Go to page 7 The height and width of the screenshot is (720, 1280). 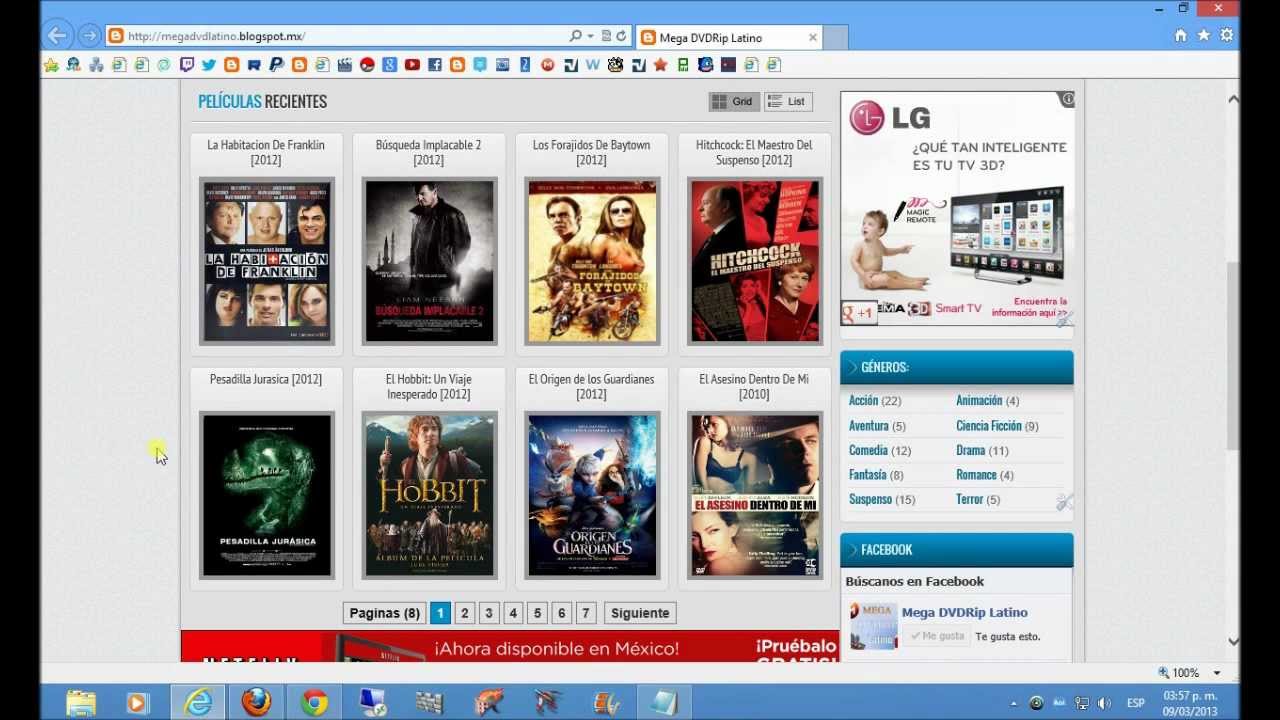click(x=586, y=613)
